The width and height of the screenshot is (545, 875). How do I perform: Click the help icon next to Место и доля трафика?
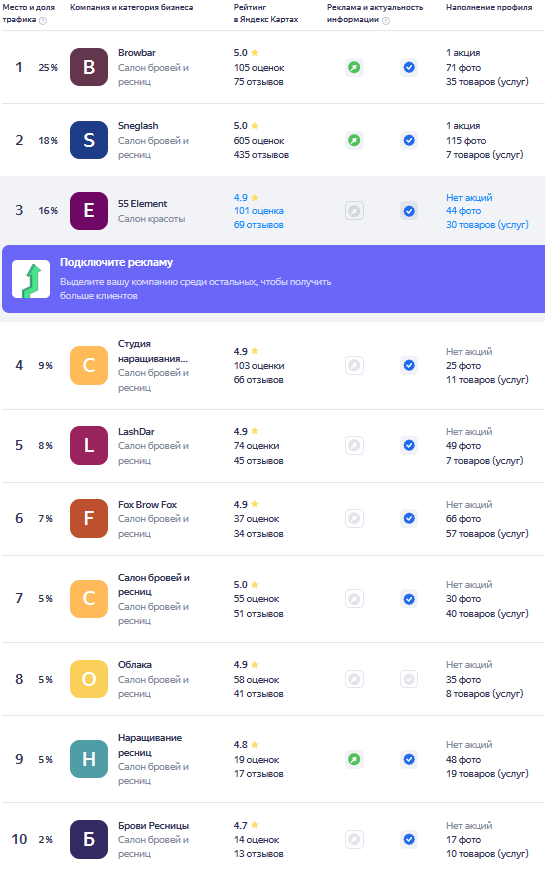[43, 21]
